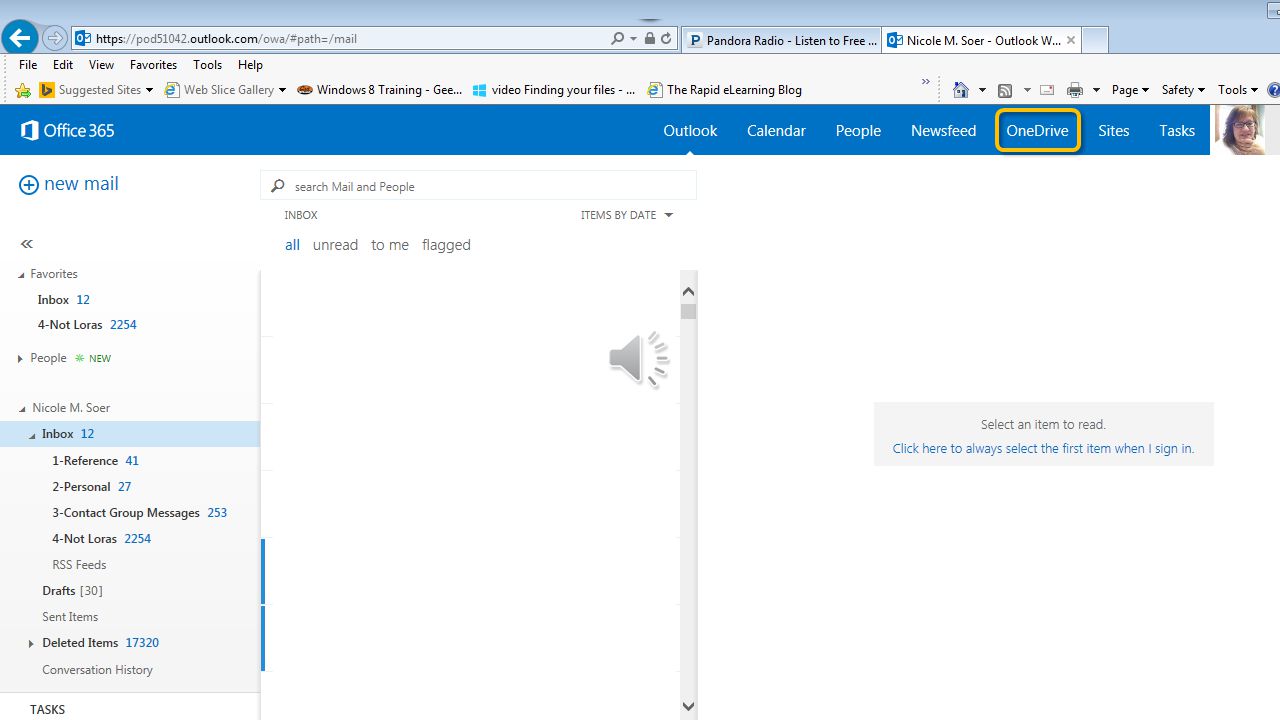Click message list scroll up arrow
1280x720 pixels.
point(688,291)
